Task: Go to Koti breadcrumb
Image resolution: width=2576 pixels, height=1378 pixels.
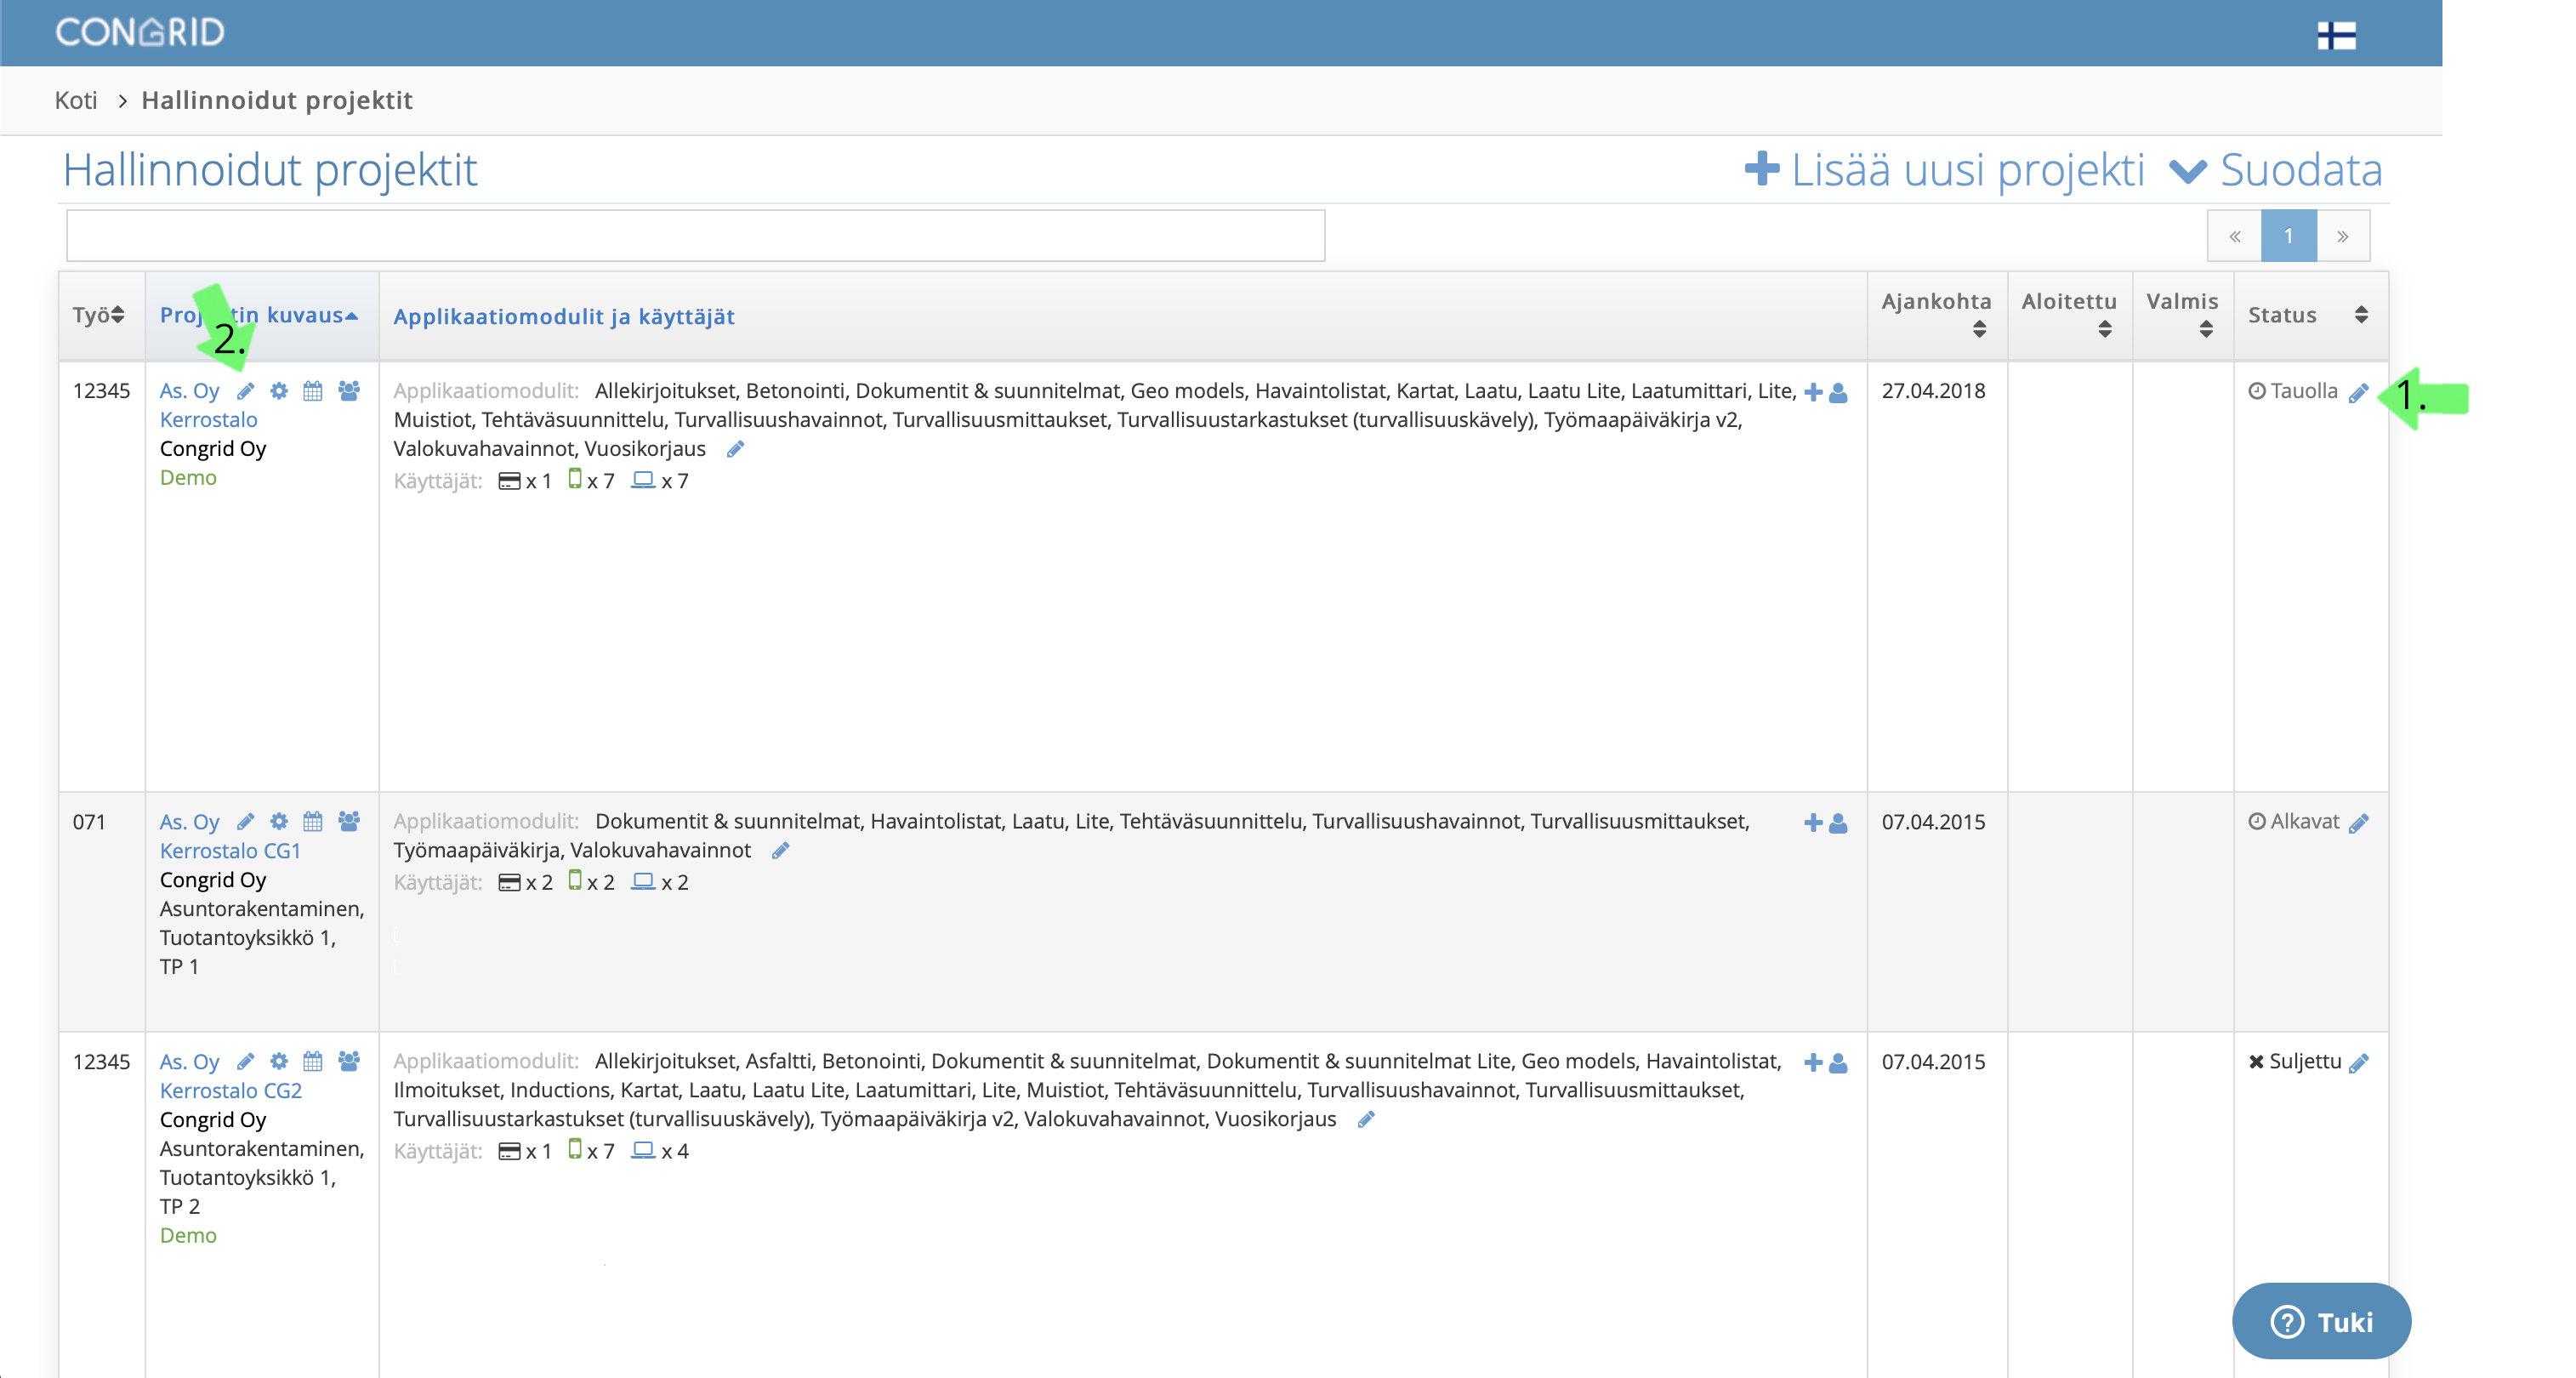Action: [76, 100]
